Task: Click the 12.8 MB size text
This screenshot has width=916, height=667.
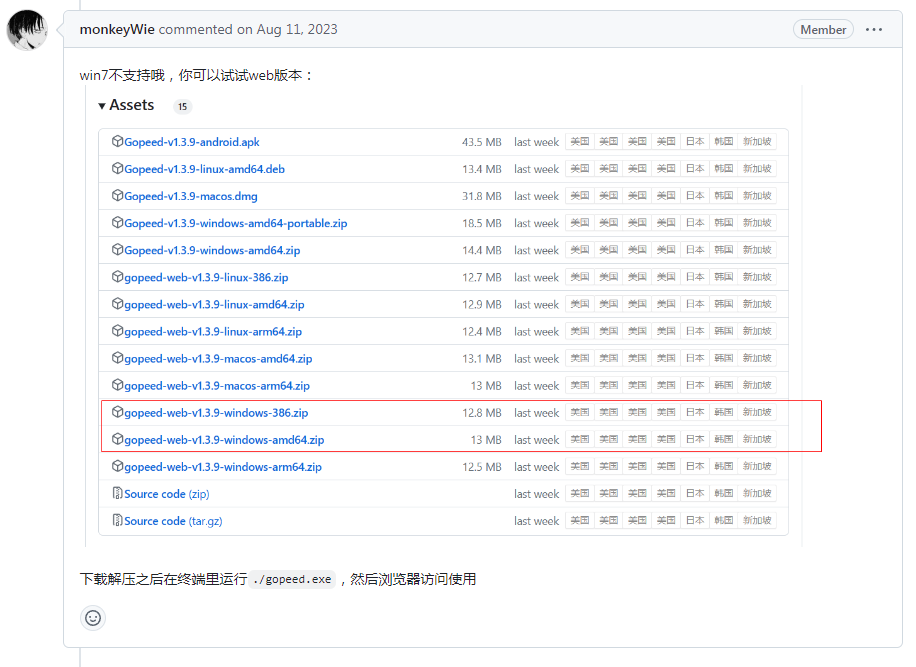Action: click(x=481, y=413)
